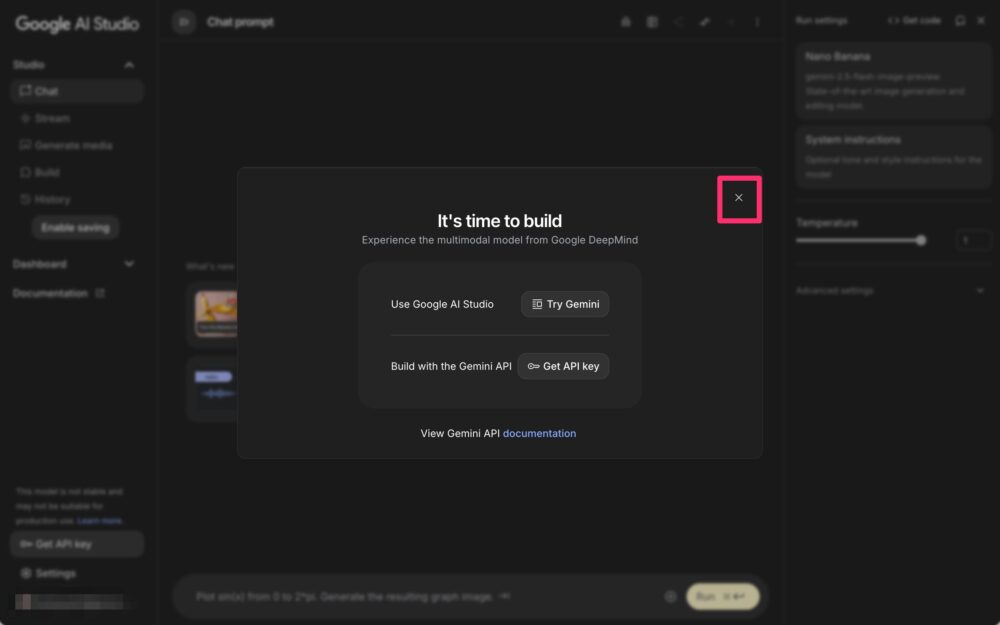
Task: Click the Try Gemini button
Action: (565, 304)
